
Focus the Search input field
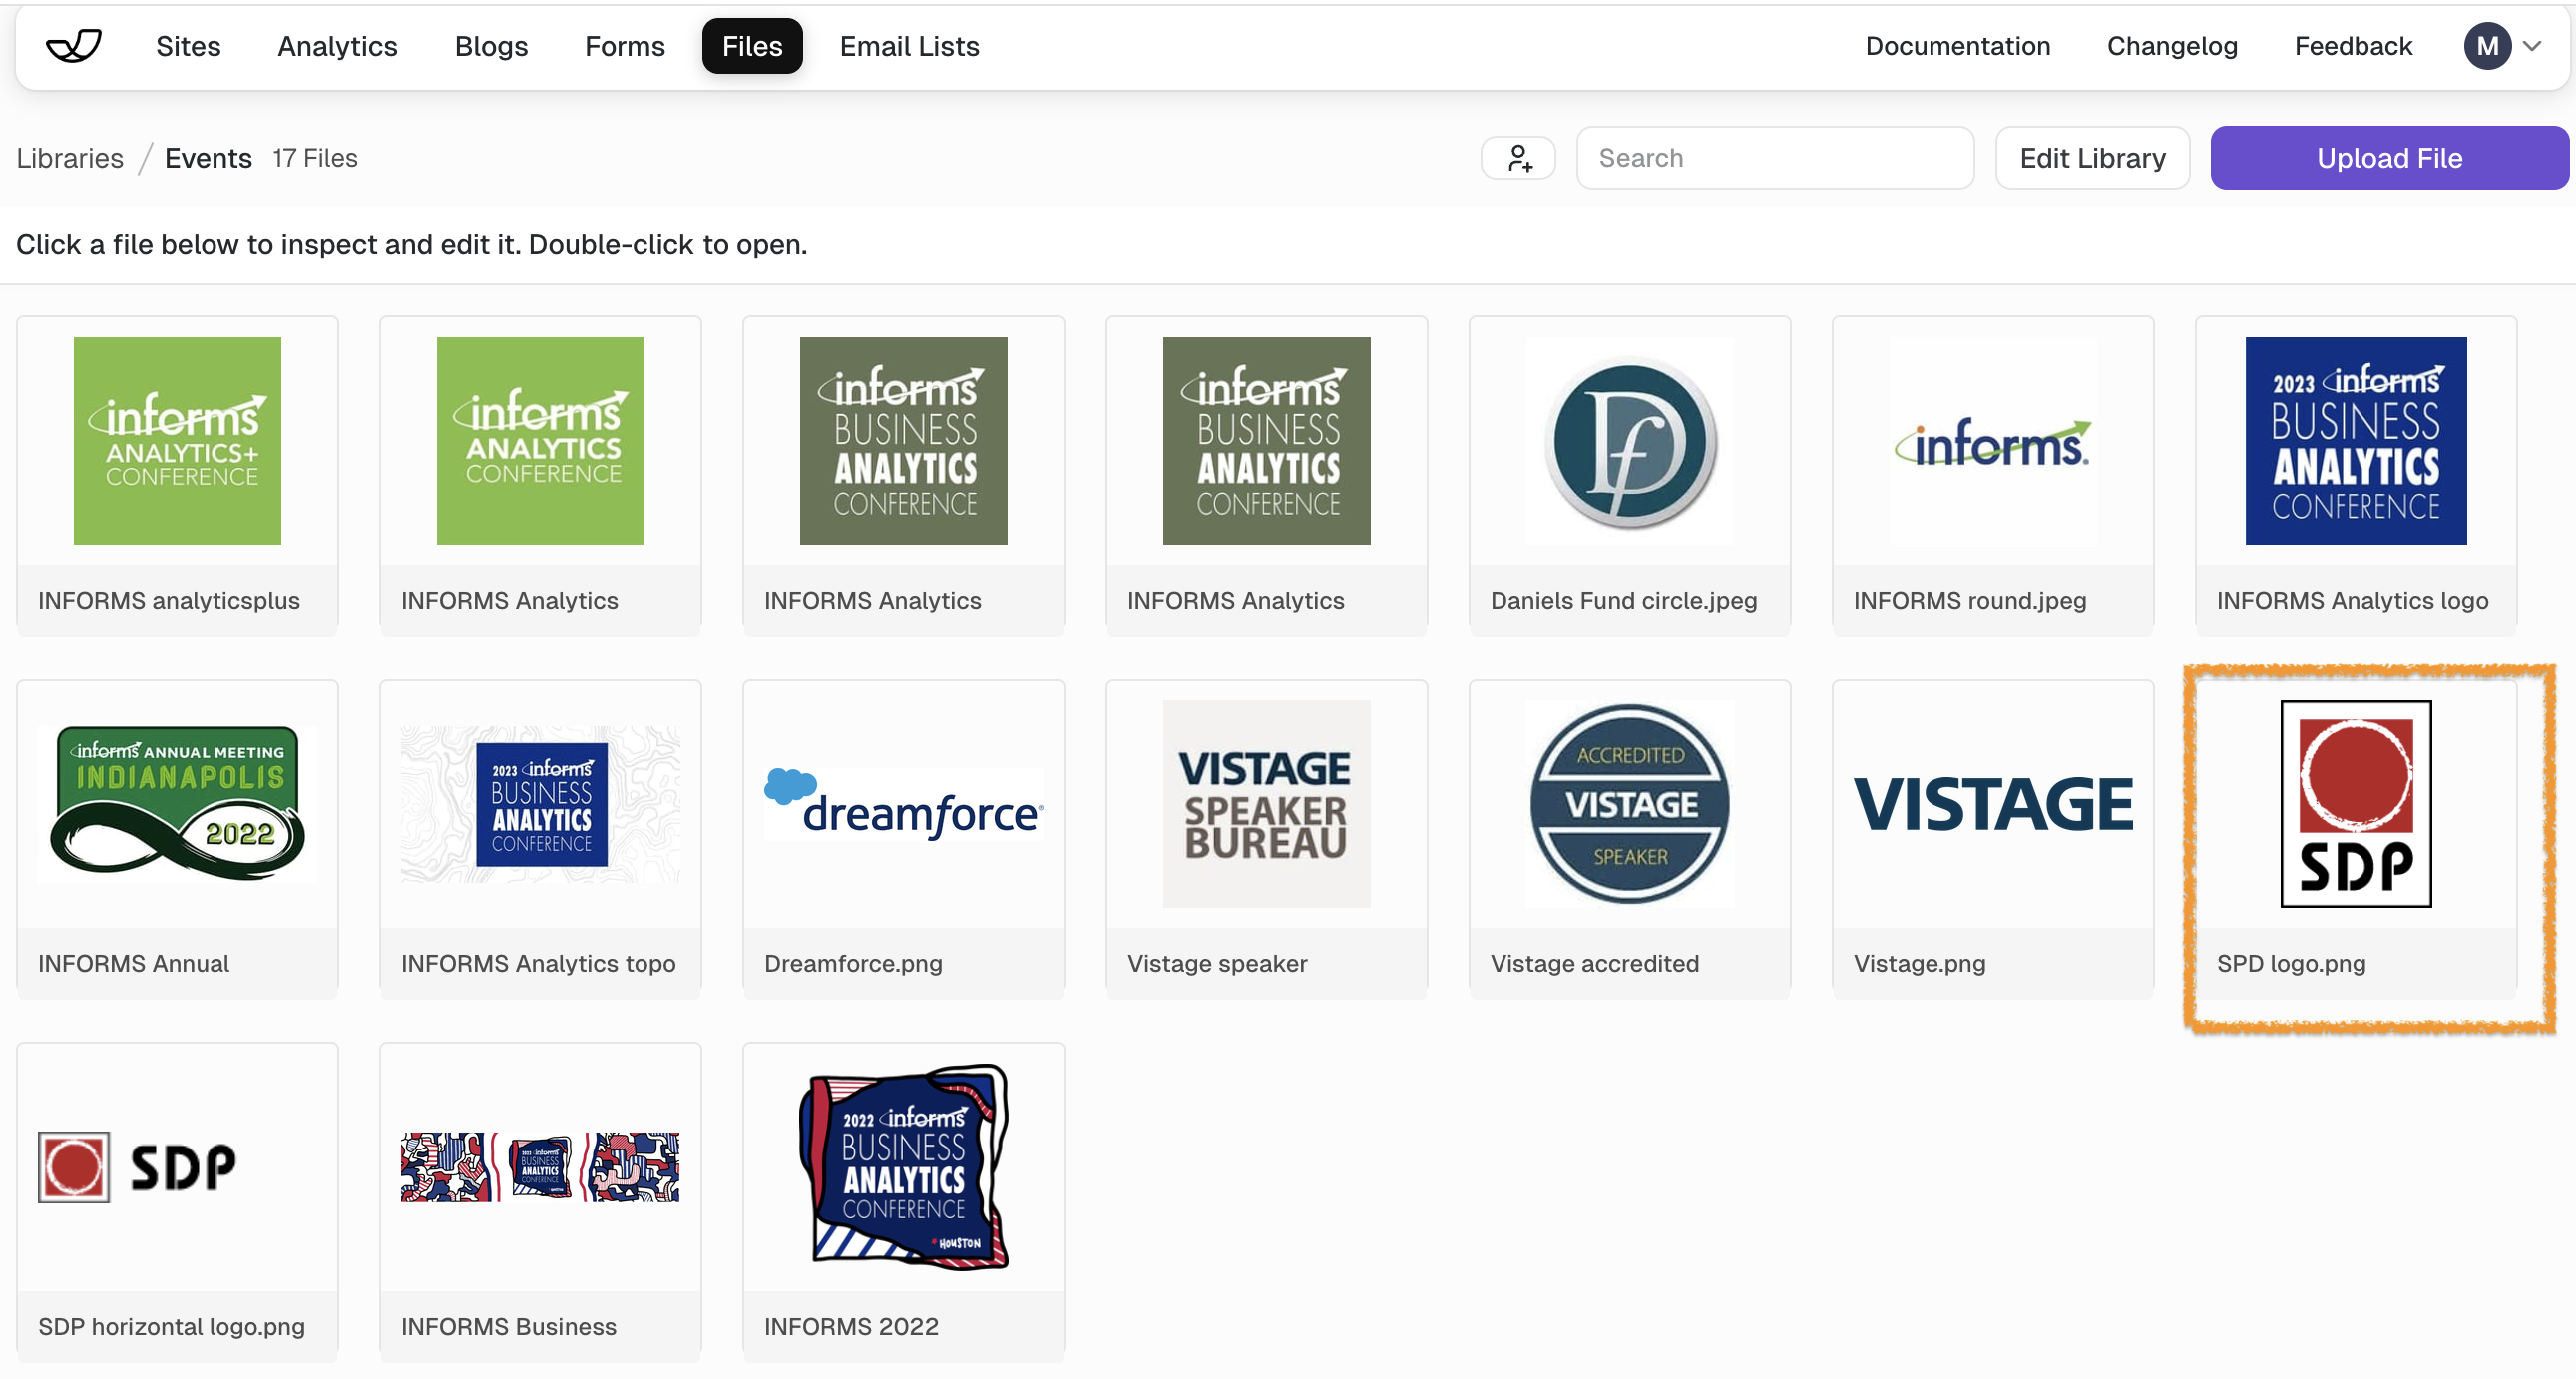[x=1775, y=158]
